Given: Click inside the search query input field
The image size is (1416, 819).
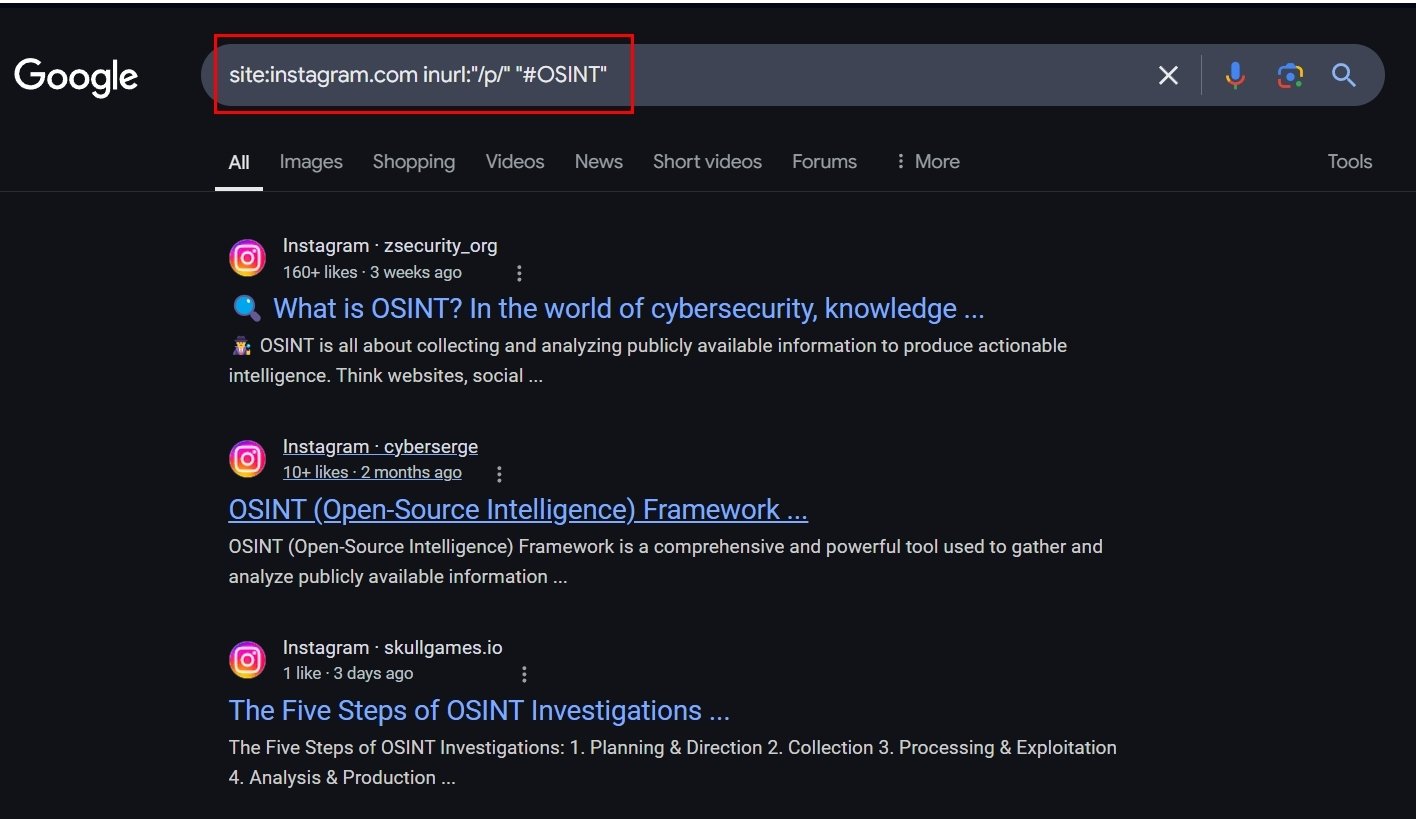Looking at the screenshot, I should [x=600, y=74].
